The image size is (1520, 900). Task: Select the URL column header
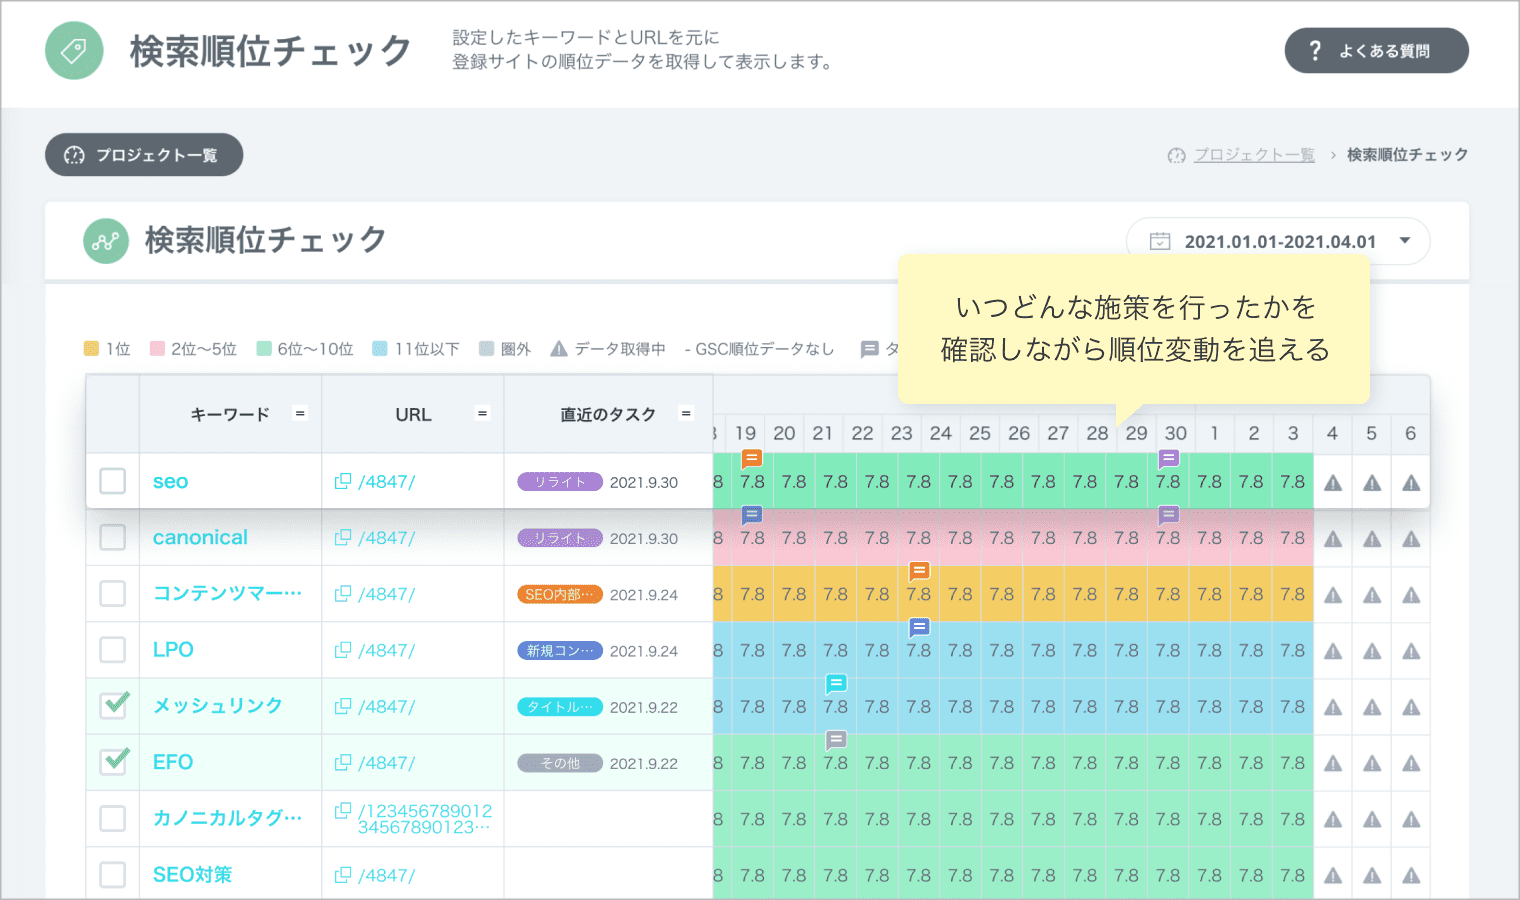tap(413, 414)
